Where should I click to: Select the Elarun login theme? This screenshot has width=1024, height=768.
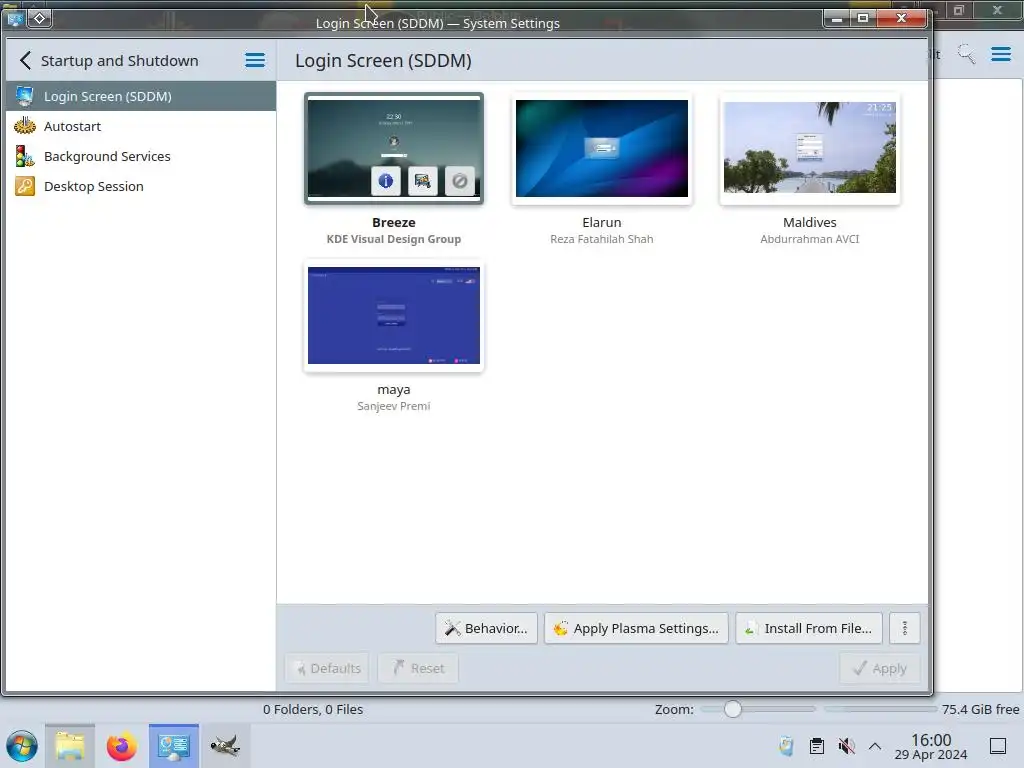601,149
